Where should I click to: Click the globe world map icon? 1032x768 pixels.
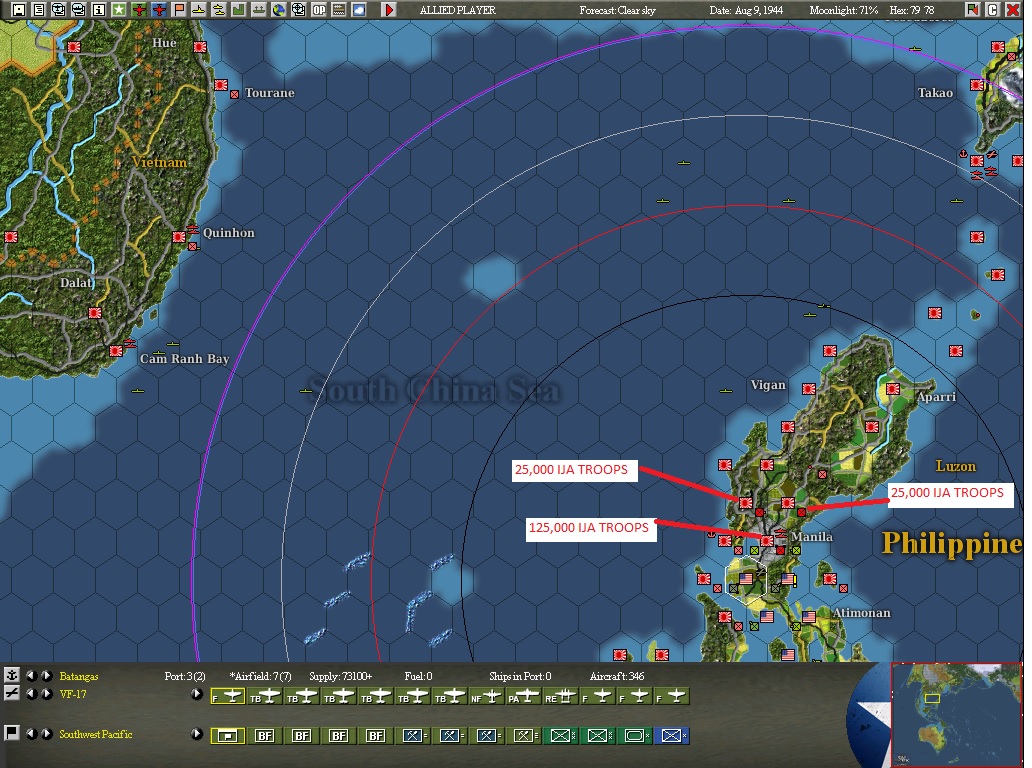click(278, 10)
